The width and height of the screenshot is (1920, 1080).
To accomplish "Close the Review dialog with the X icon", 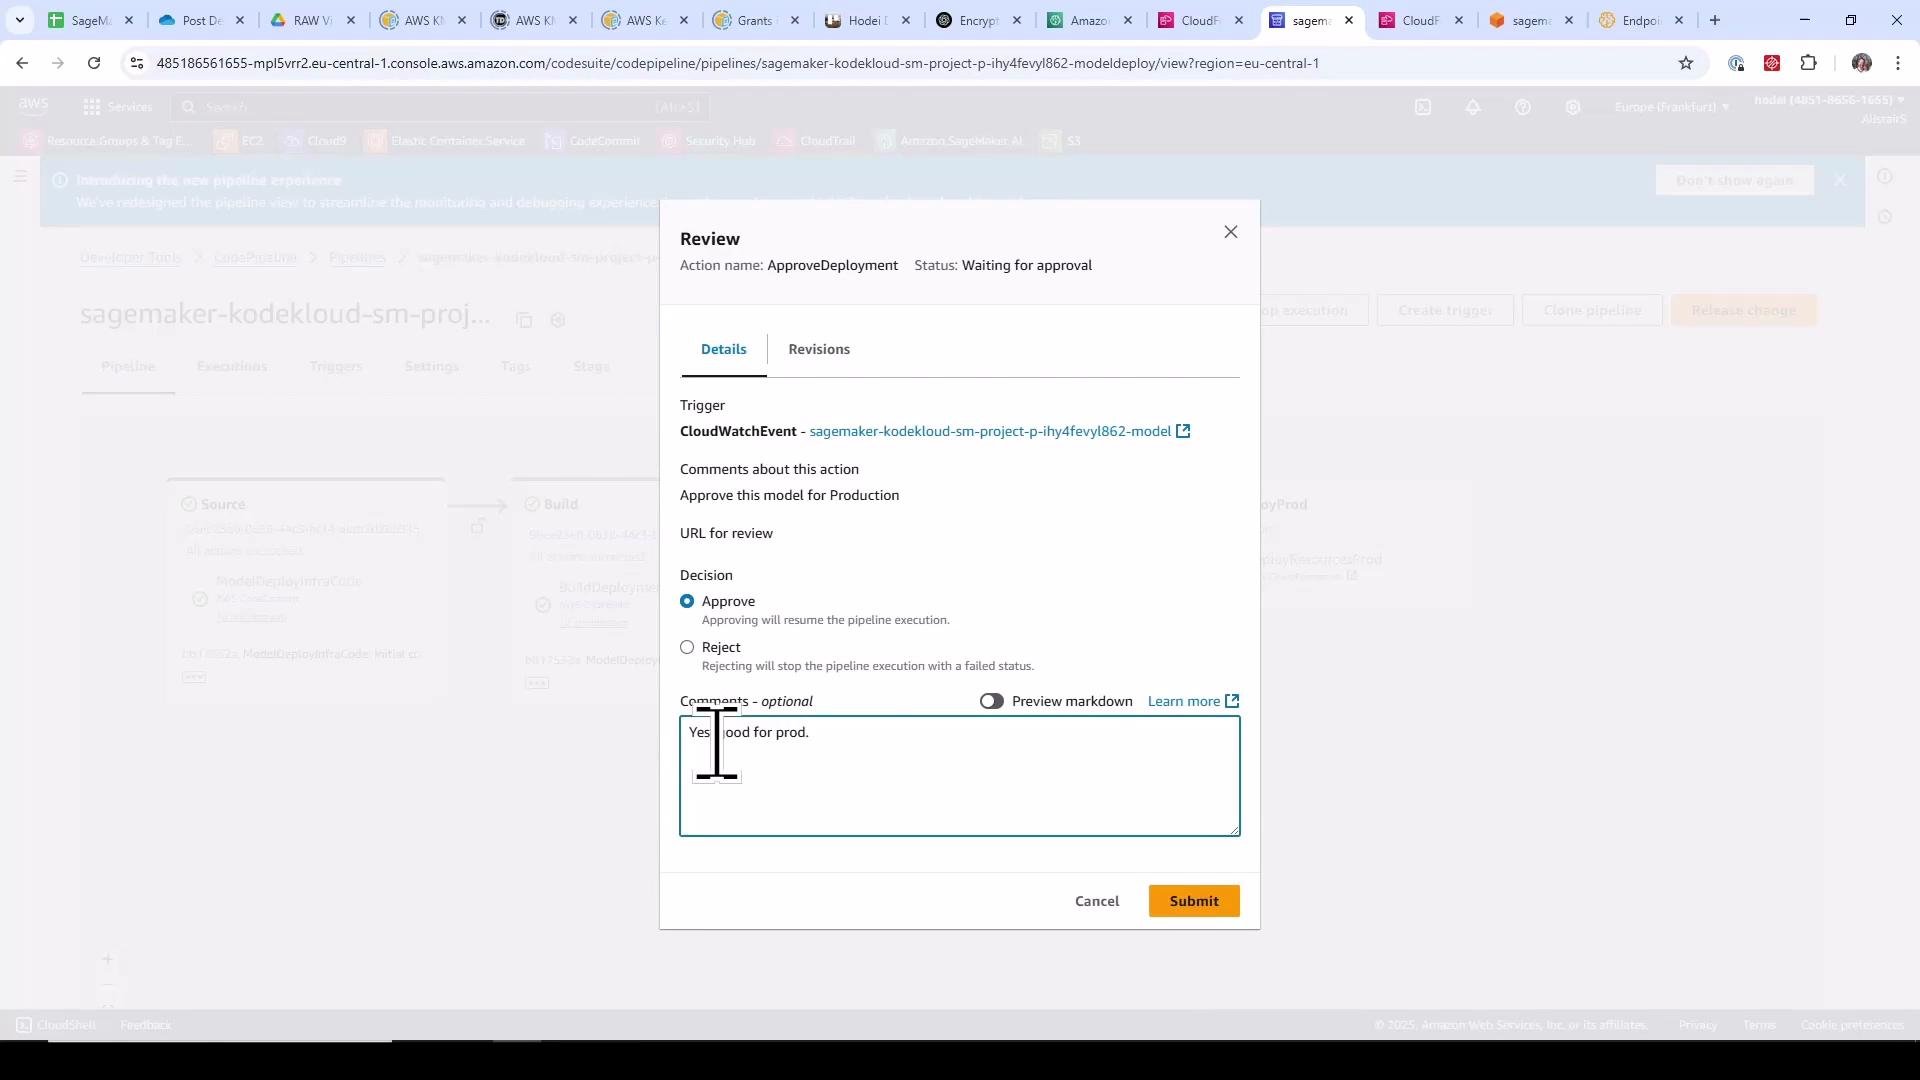I will tap(1231, 232).
